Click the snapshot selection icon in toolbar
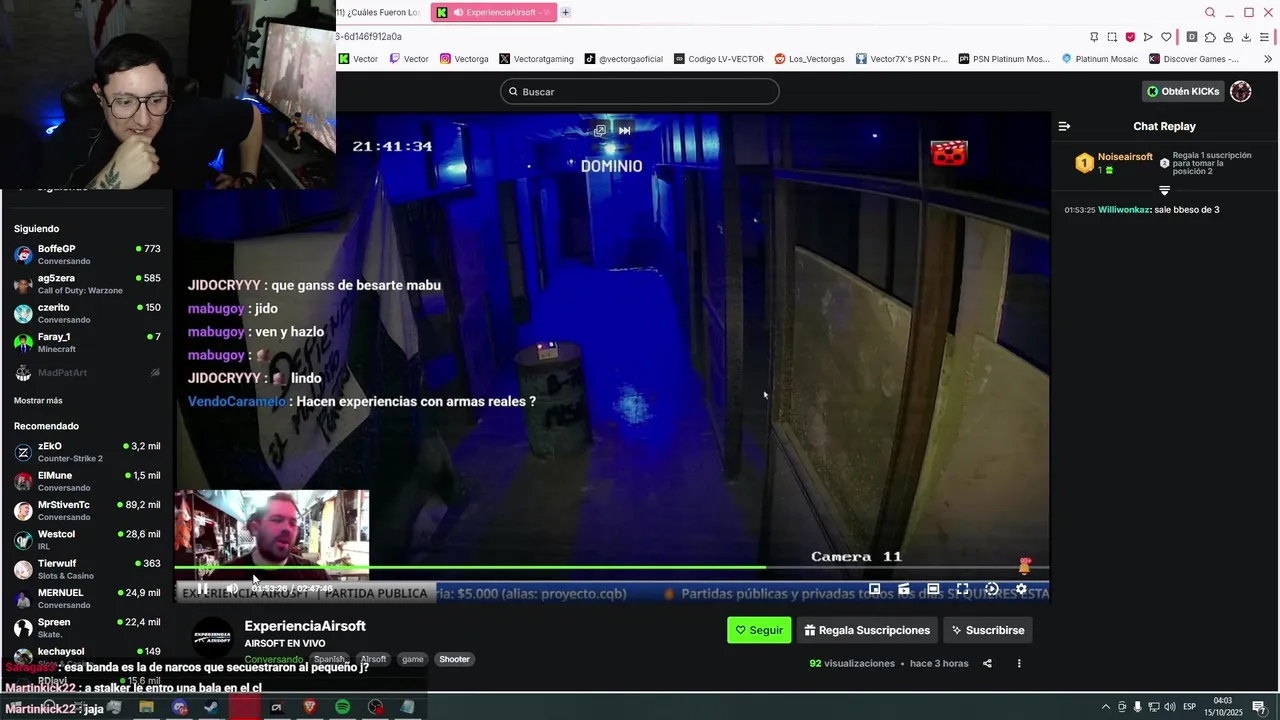This screenshot has width=1280, height=720. pyautogui.click(x=1112, y=37)
